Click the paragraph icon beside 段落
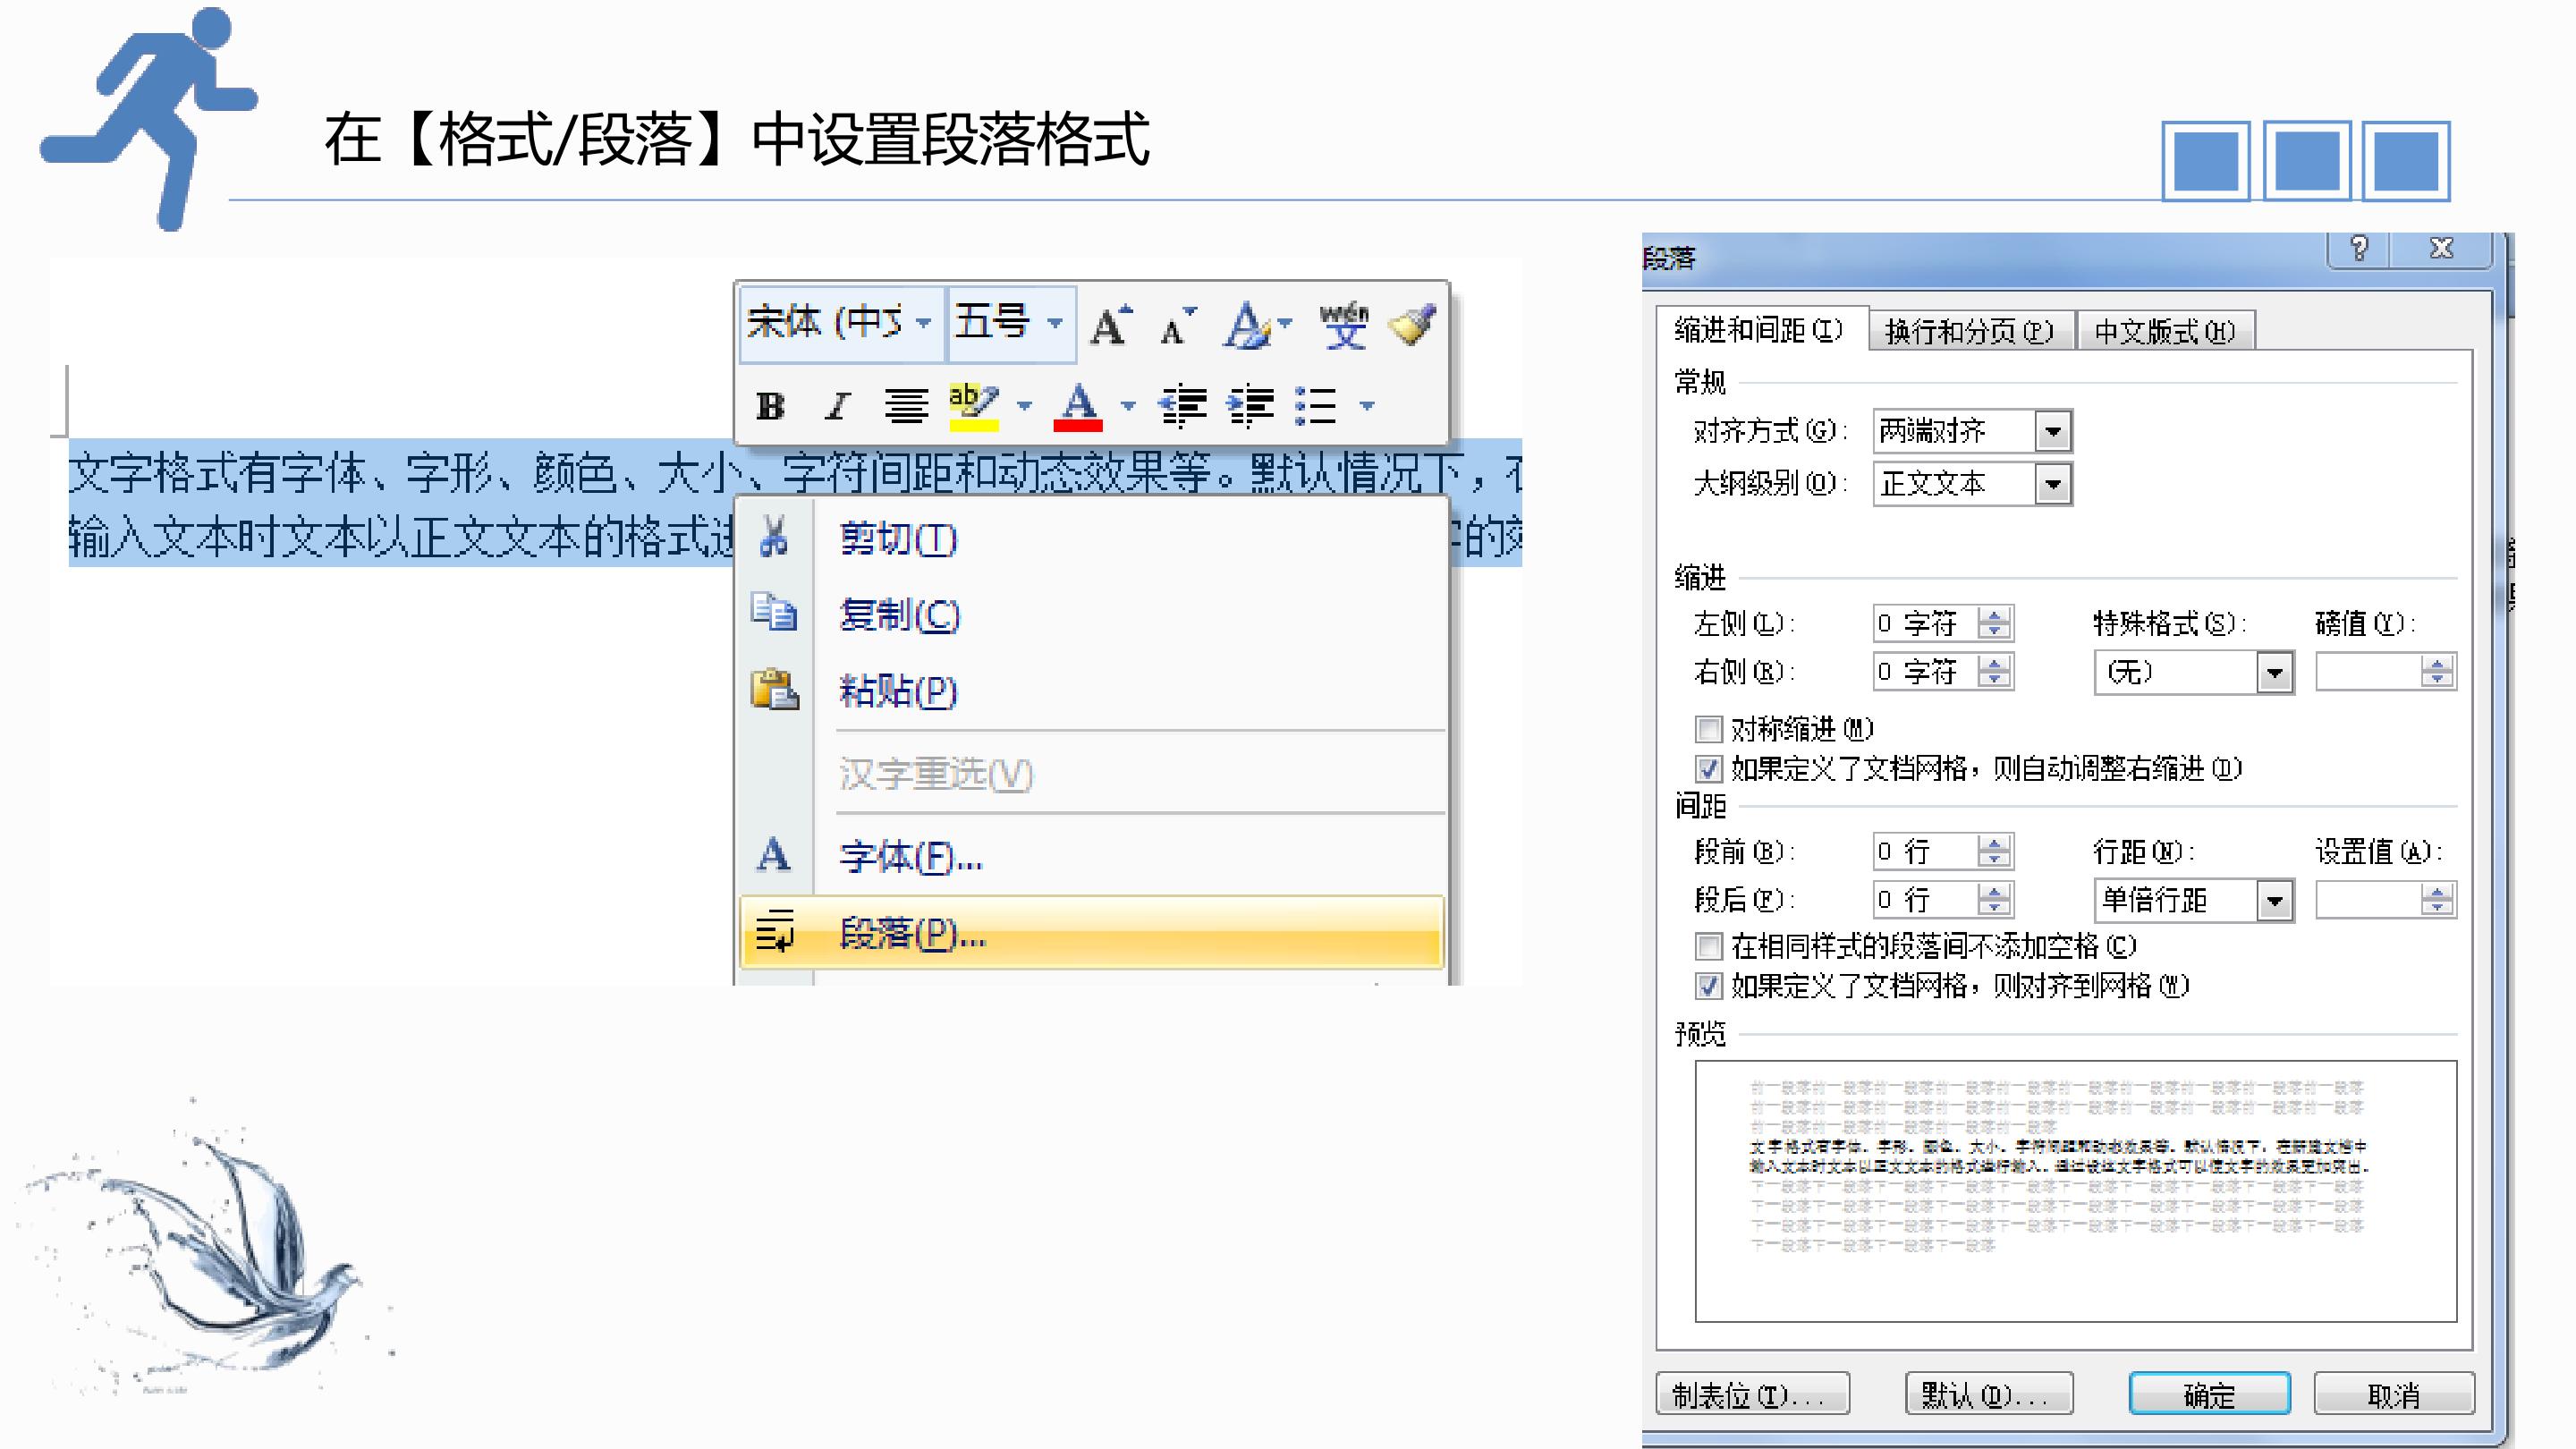The image size is (2576, 1449). tap(775, 931)
